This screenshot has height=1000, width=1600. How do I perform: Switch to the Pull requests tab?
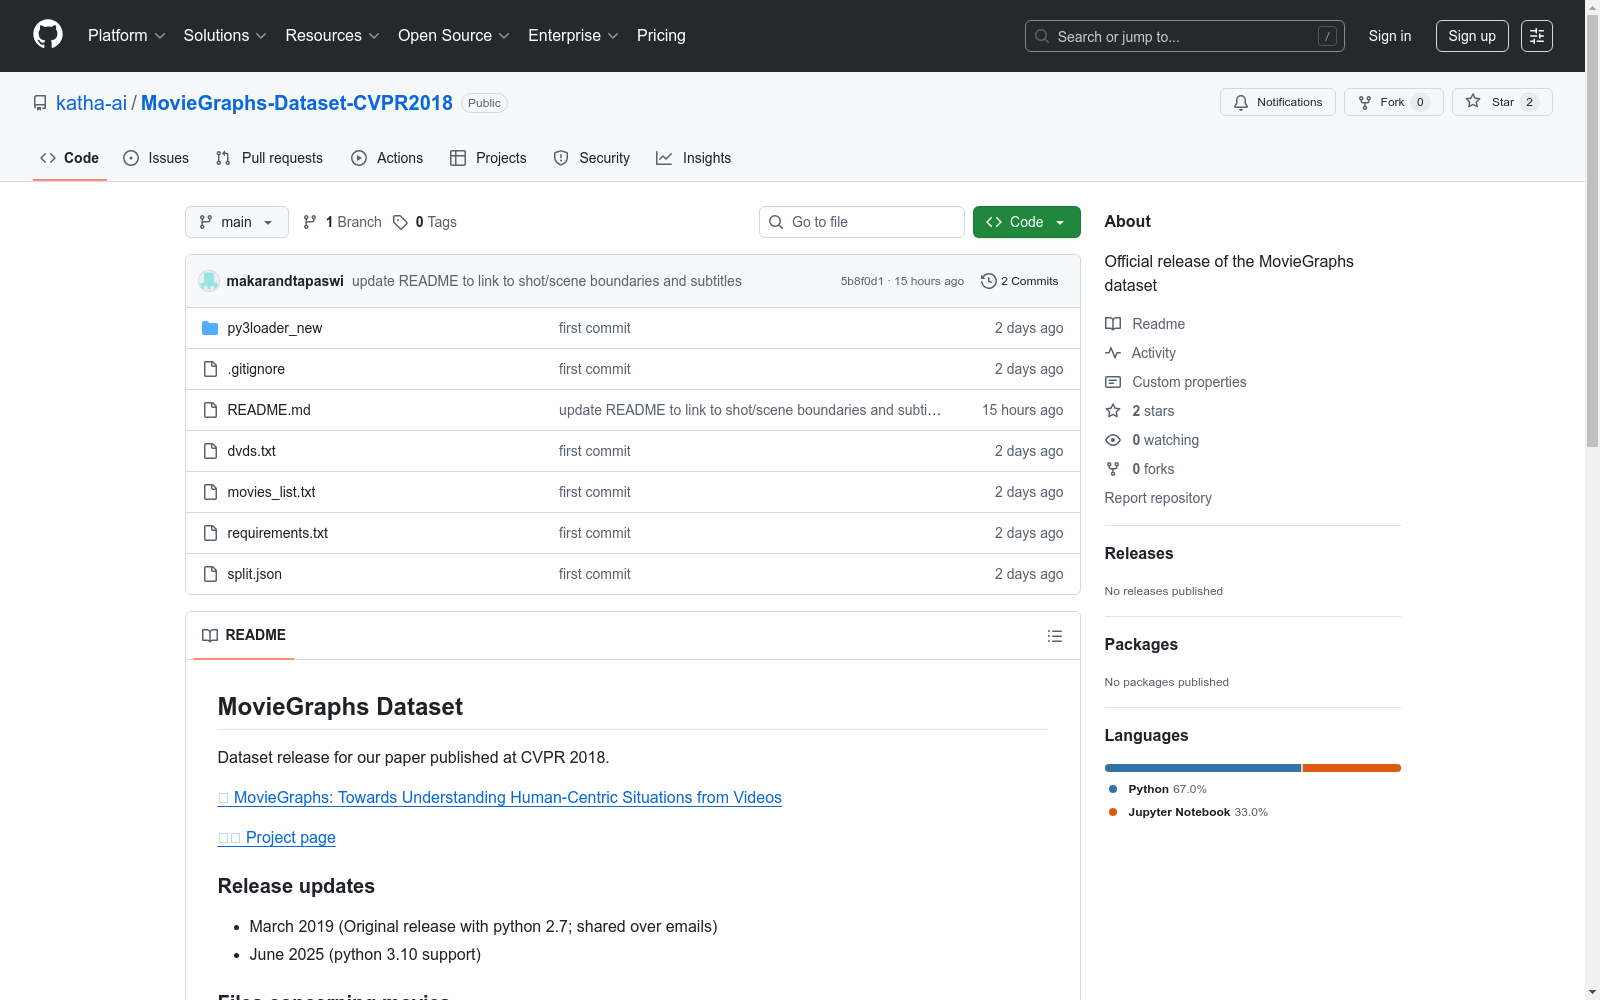pos(269,158)
